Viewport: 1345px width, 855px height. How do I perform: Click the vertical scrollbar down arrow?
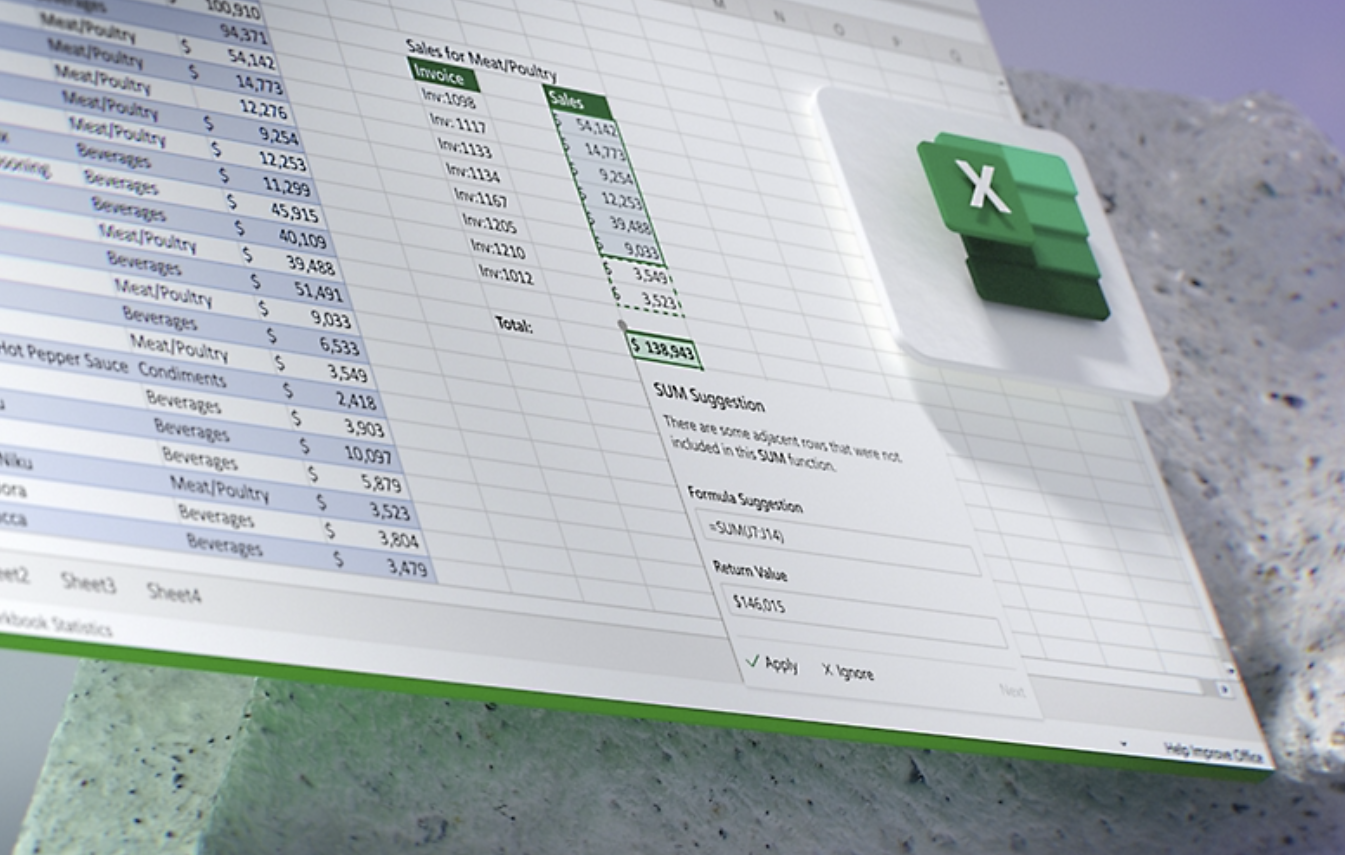tap(1229, 670)
